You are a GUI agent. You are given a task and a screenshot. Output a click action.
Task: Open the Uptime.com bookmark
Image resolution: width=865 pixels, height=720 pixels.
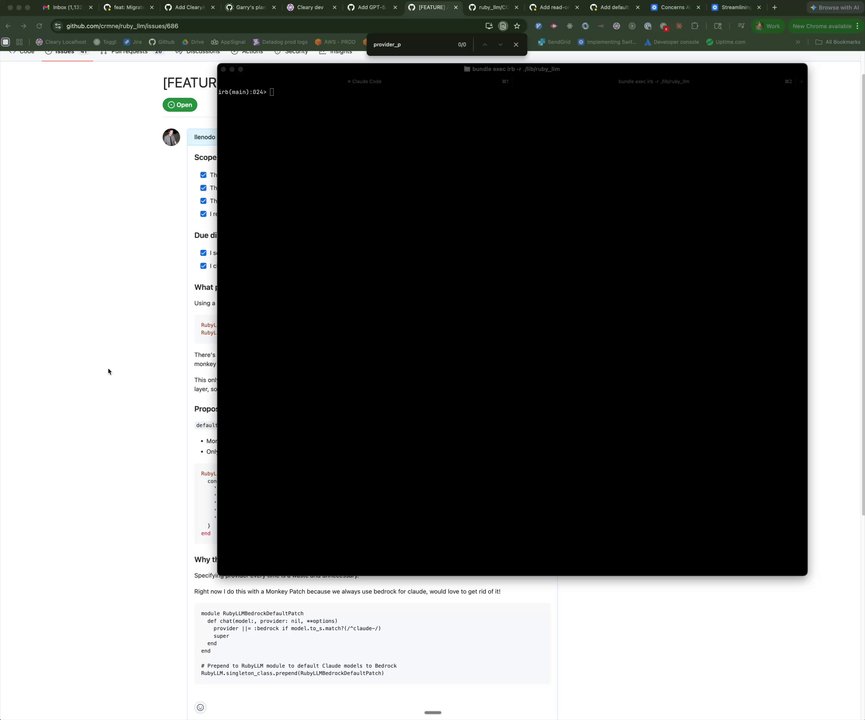coord(725,42)
